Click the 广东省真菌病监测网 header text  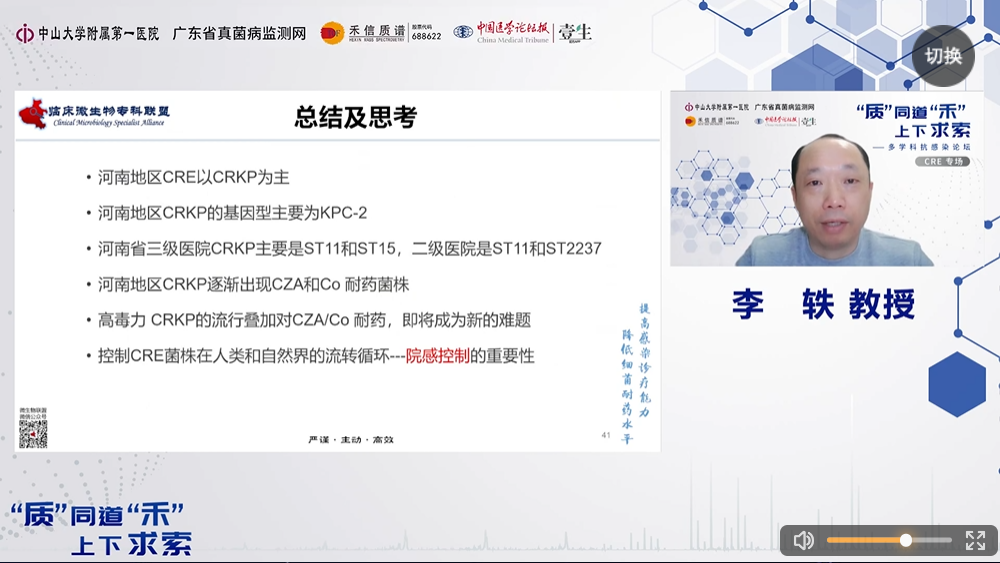click(x=239, y=34)
